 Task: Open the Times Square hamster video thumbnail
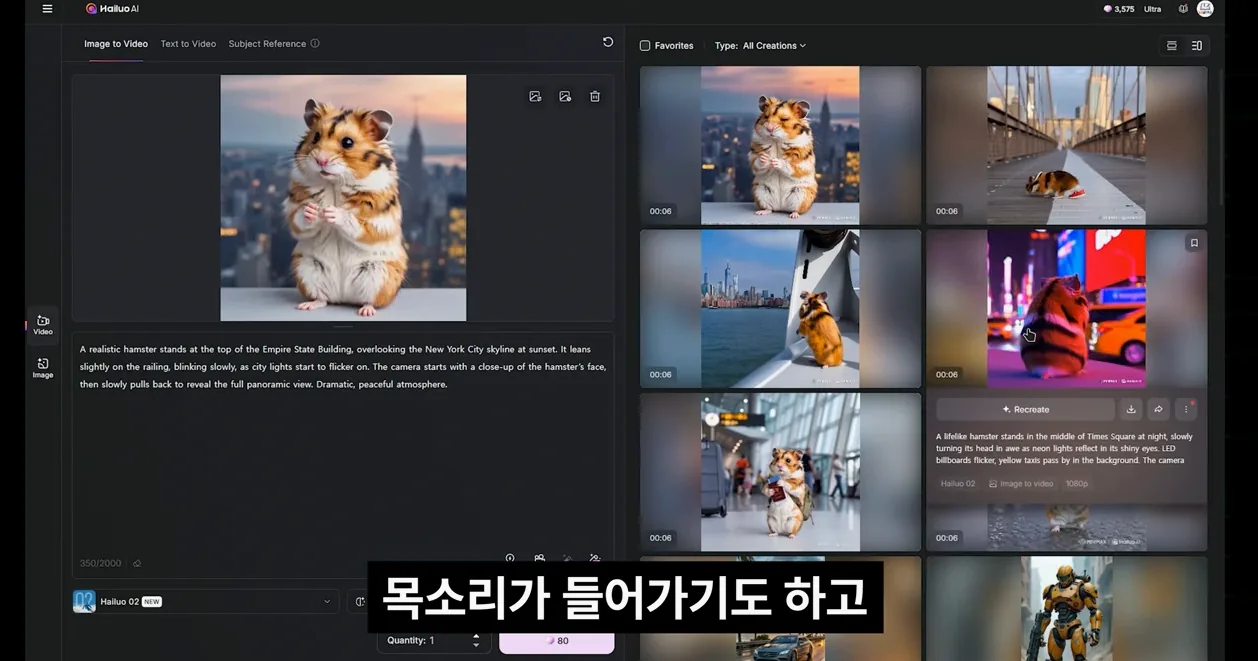pos(1067,309)
